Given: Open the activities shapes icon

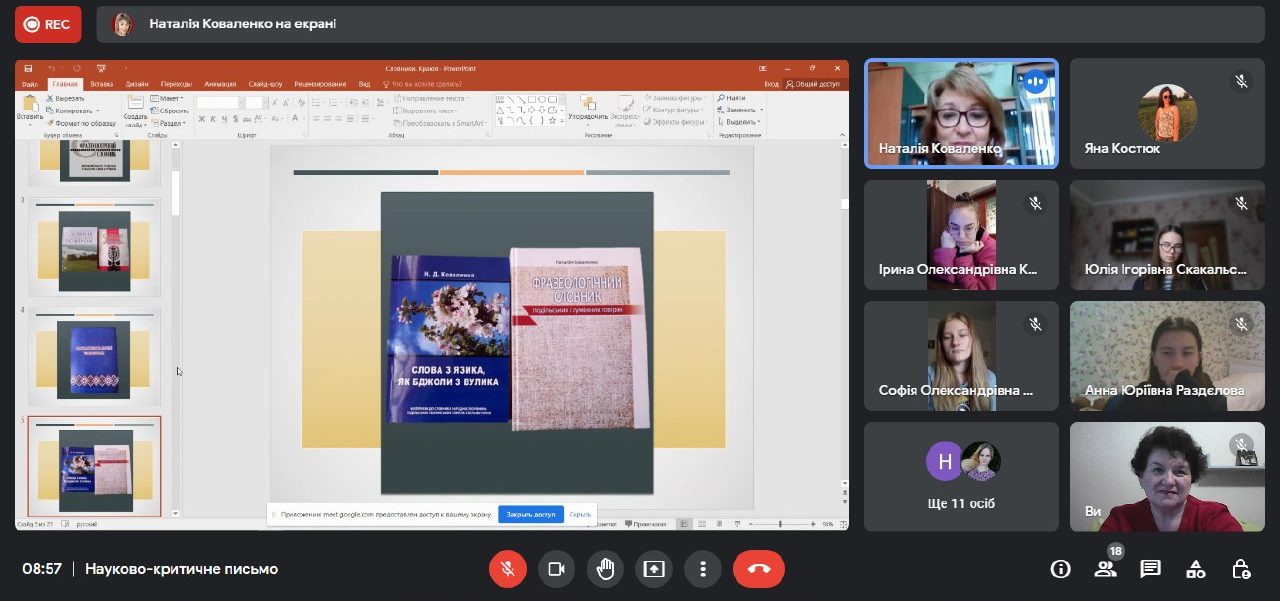Looking at the screenshot, I should click(1195, 569).
